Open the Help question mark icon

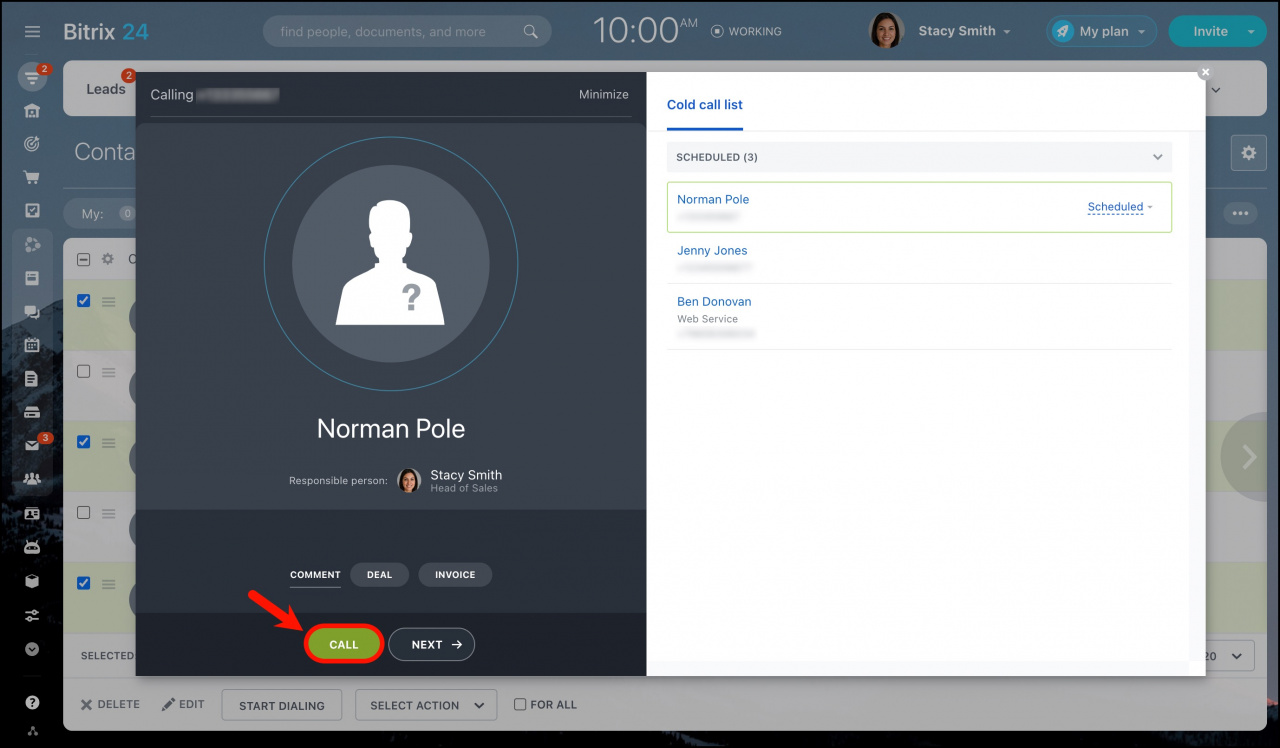point(32,703)
